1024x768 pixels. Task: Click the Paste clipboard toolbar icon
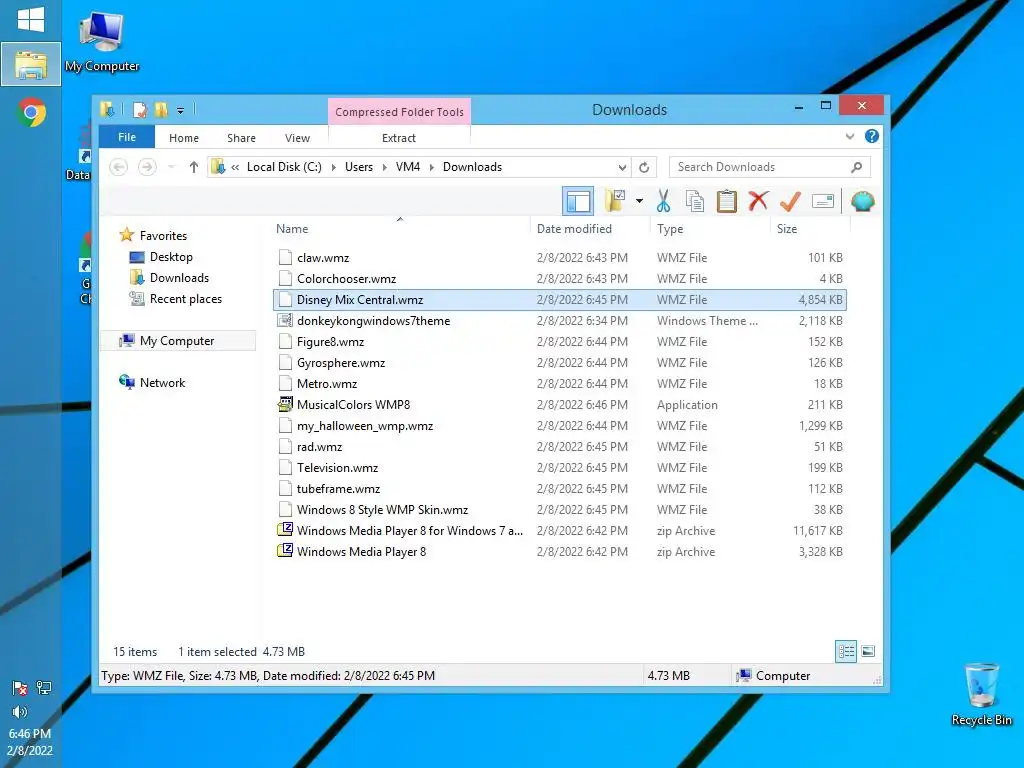[x=726, y=201]
